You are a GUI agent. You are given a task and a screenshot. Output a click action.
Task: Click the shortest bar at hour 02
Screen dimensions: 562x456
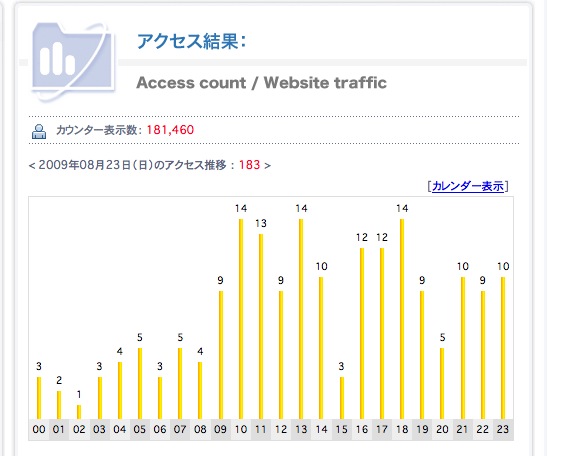[79, 412]
